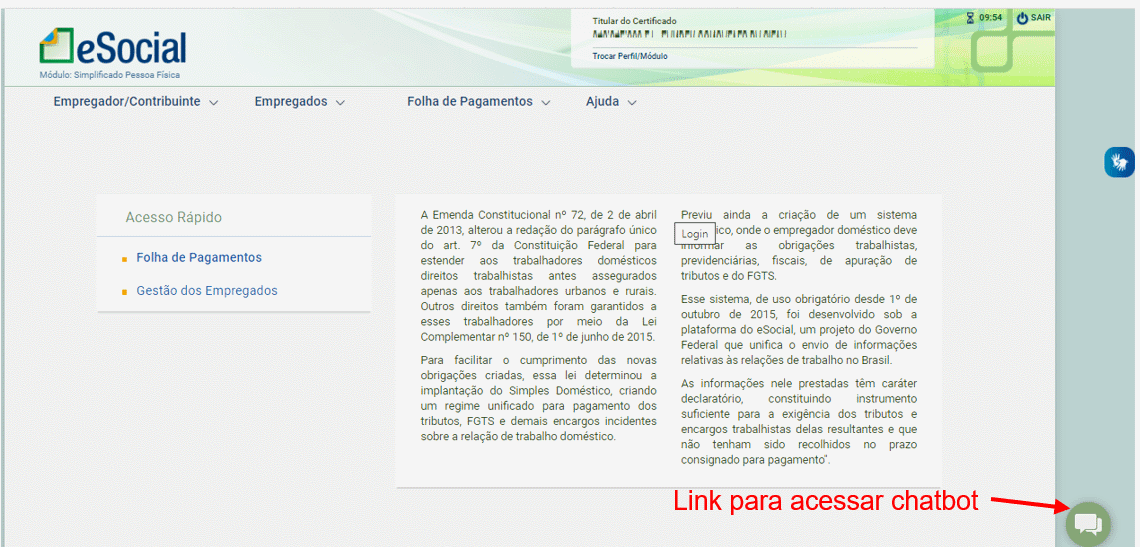Click the 09:54 session timer value
The height and width of the screenshot is (547, 1140).
[x=990, y=17]
